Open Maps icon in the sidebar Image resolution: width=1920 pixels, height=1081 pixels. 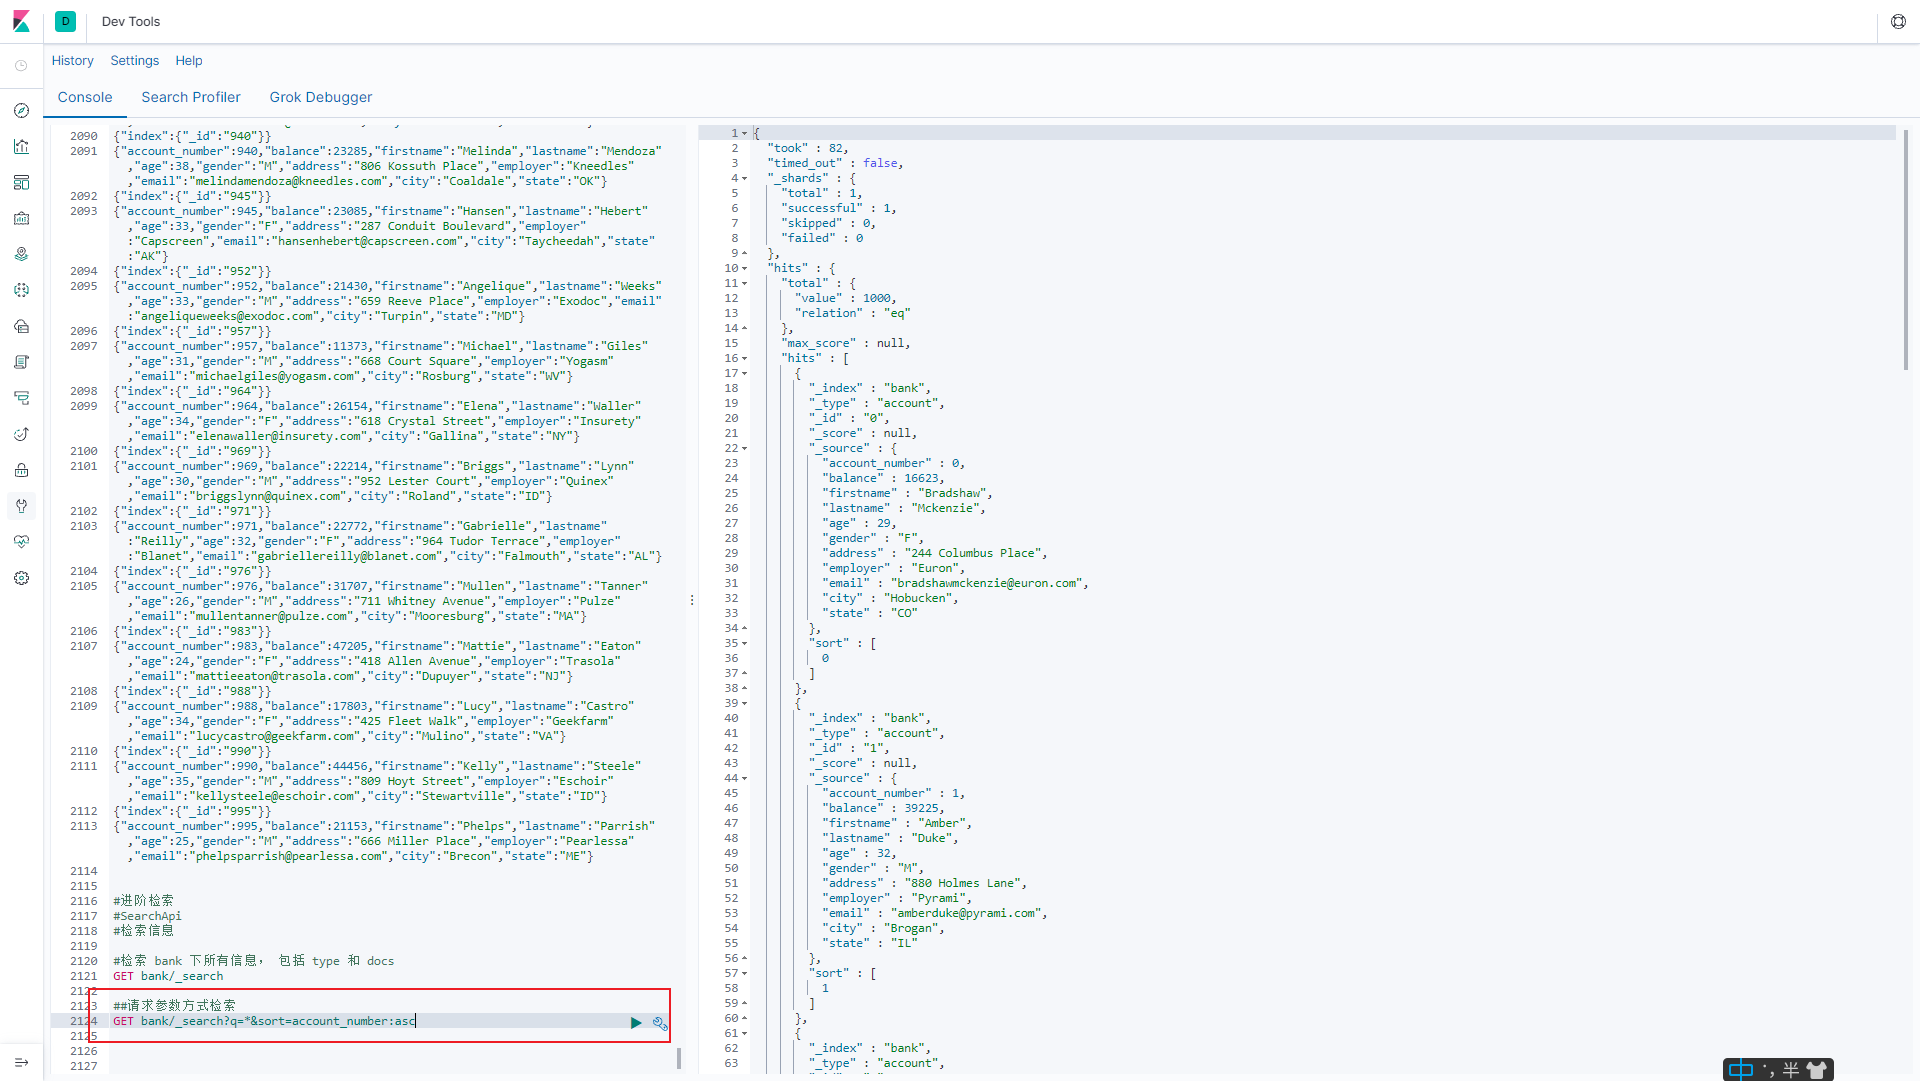click(21, 254)
